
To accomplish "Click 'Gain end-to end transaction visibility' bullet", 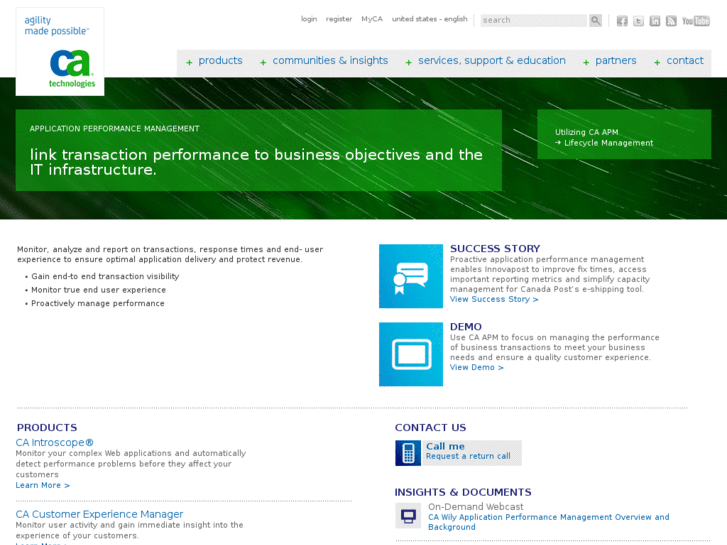I will pos(105,276).
